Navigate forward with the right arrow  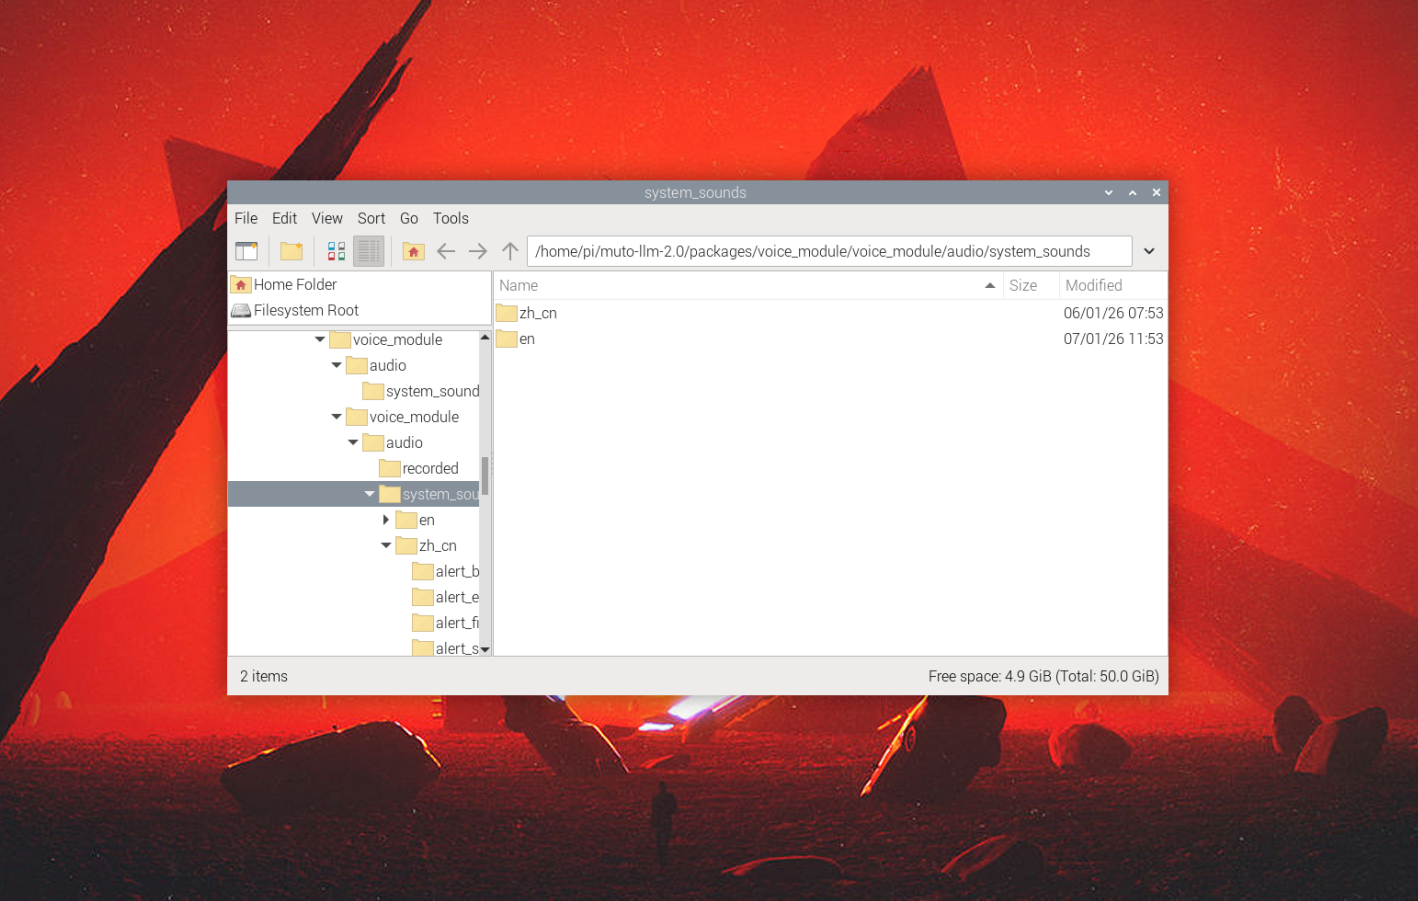pos(478,251)
